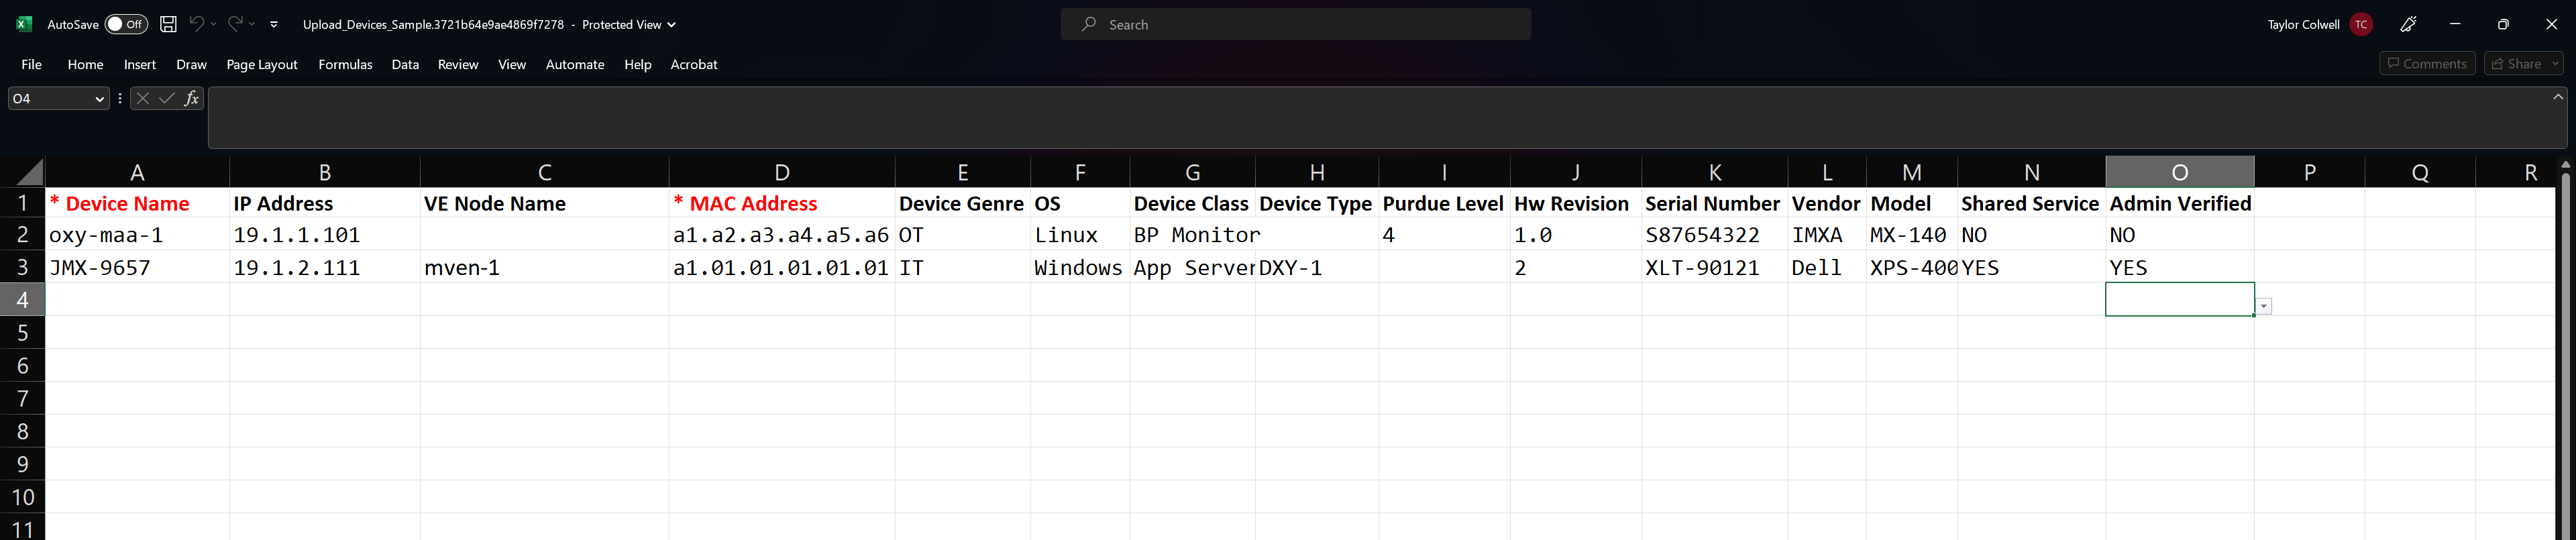Click cell containing 19.1.1.101
The width and height of the screenshot is (2576, 540).
[x=325, y=235]
